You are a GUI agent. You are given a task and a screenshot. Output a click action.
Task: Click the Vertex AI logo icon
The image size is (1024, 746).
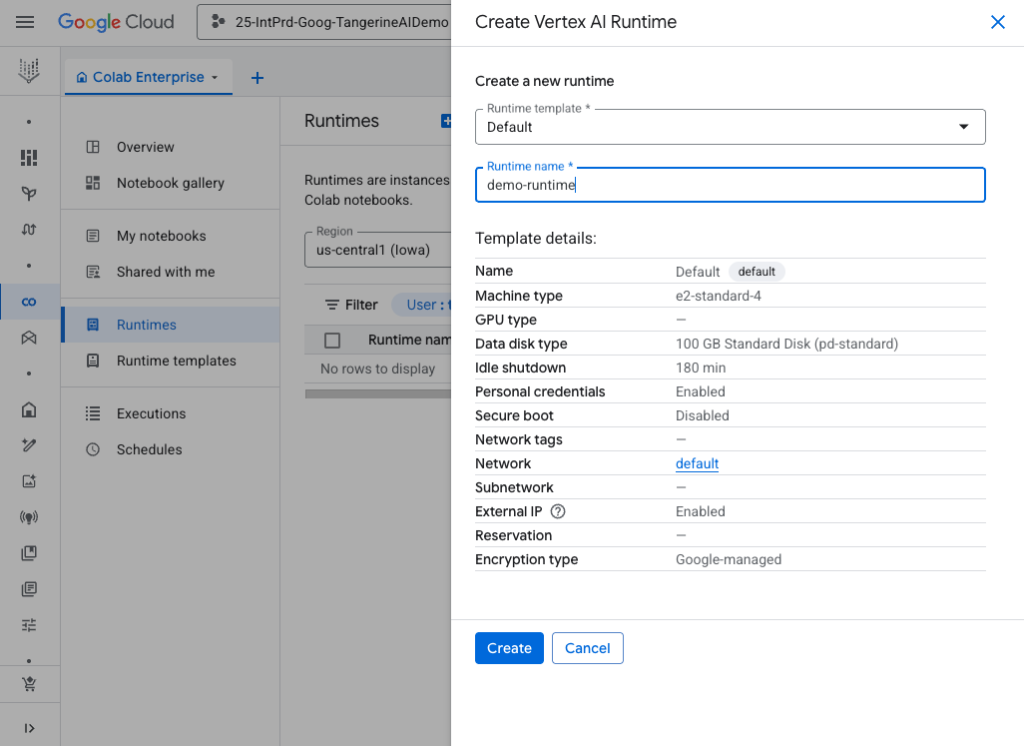pos(29,71)
